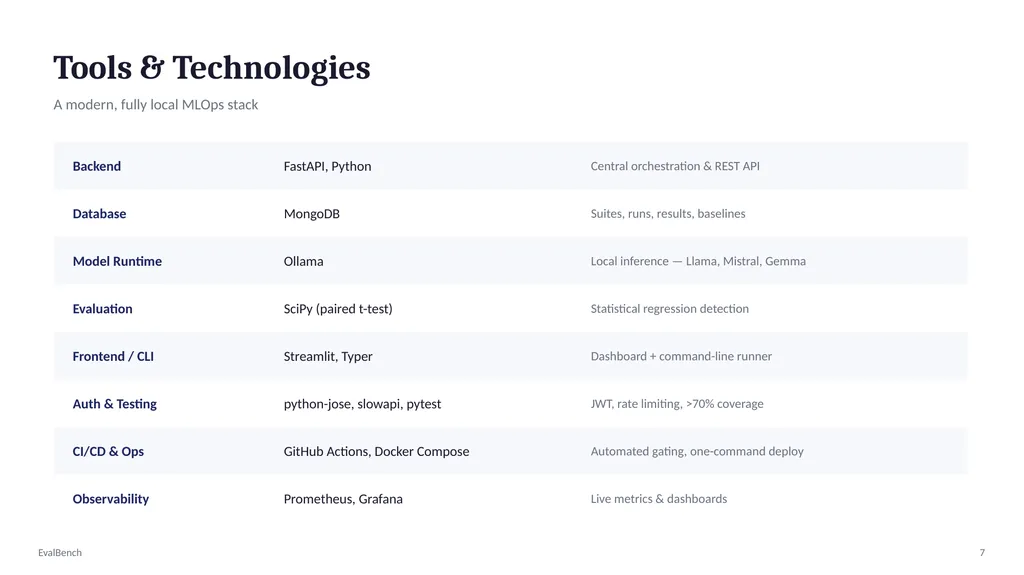Select GitHub Actions, Docker Compose cell

tap(376, 452)
